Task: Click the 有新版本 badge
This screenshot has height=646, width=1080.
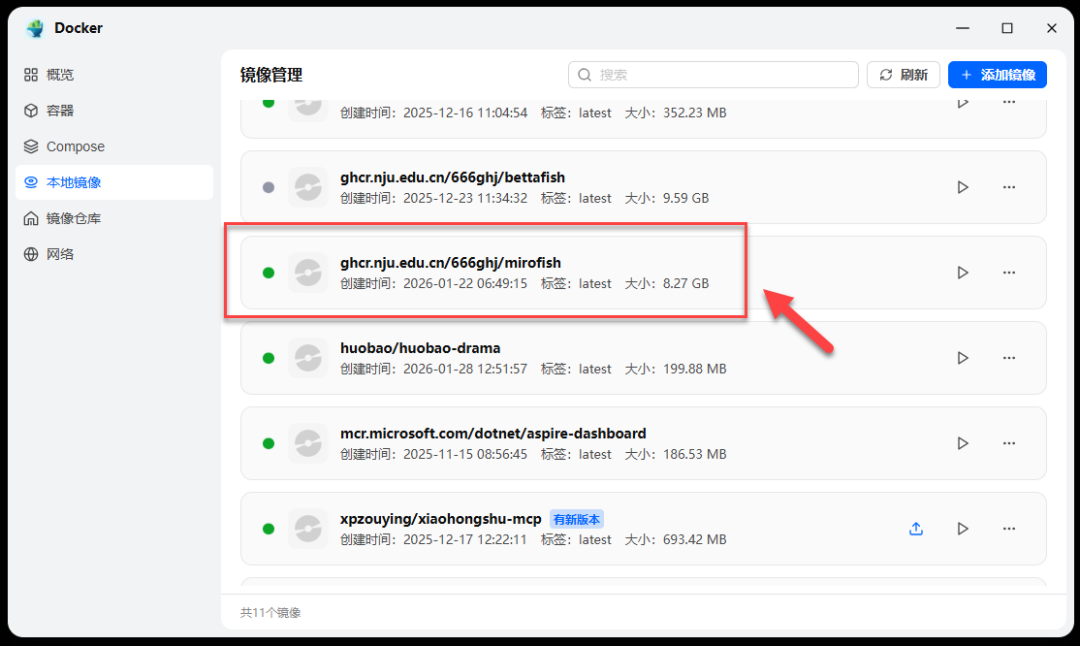Action: pos(577,519)
